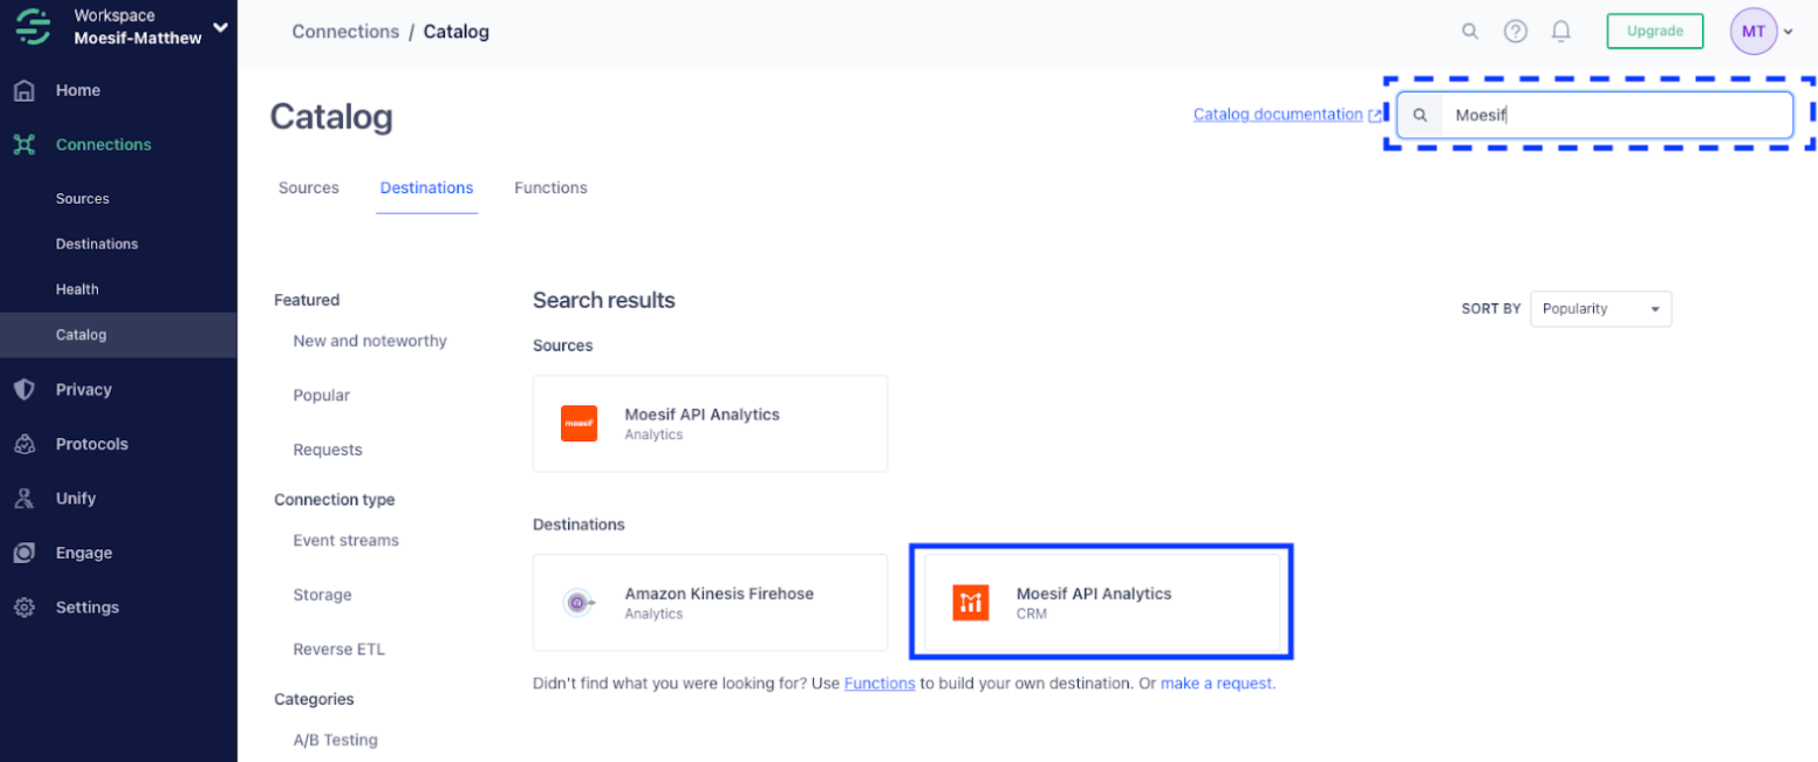The image size is (1818, 762).
Task: Open Engage sidebar icon
Action: click(x=24, y=552)
